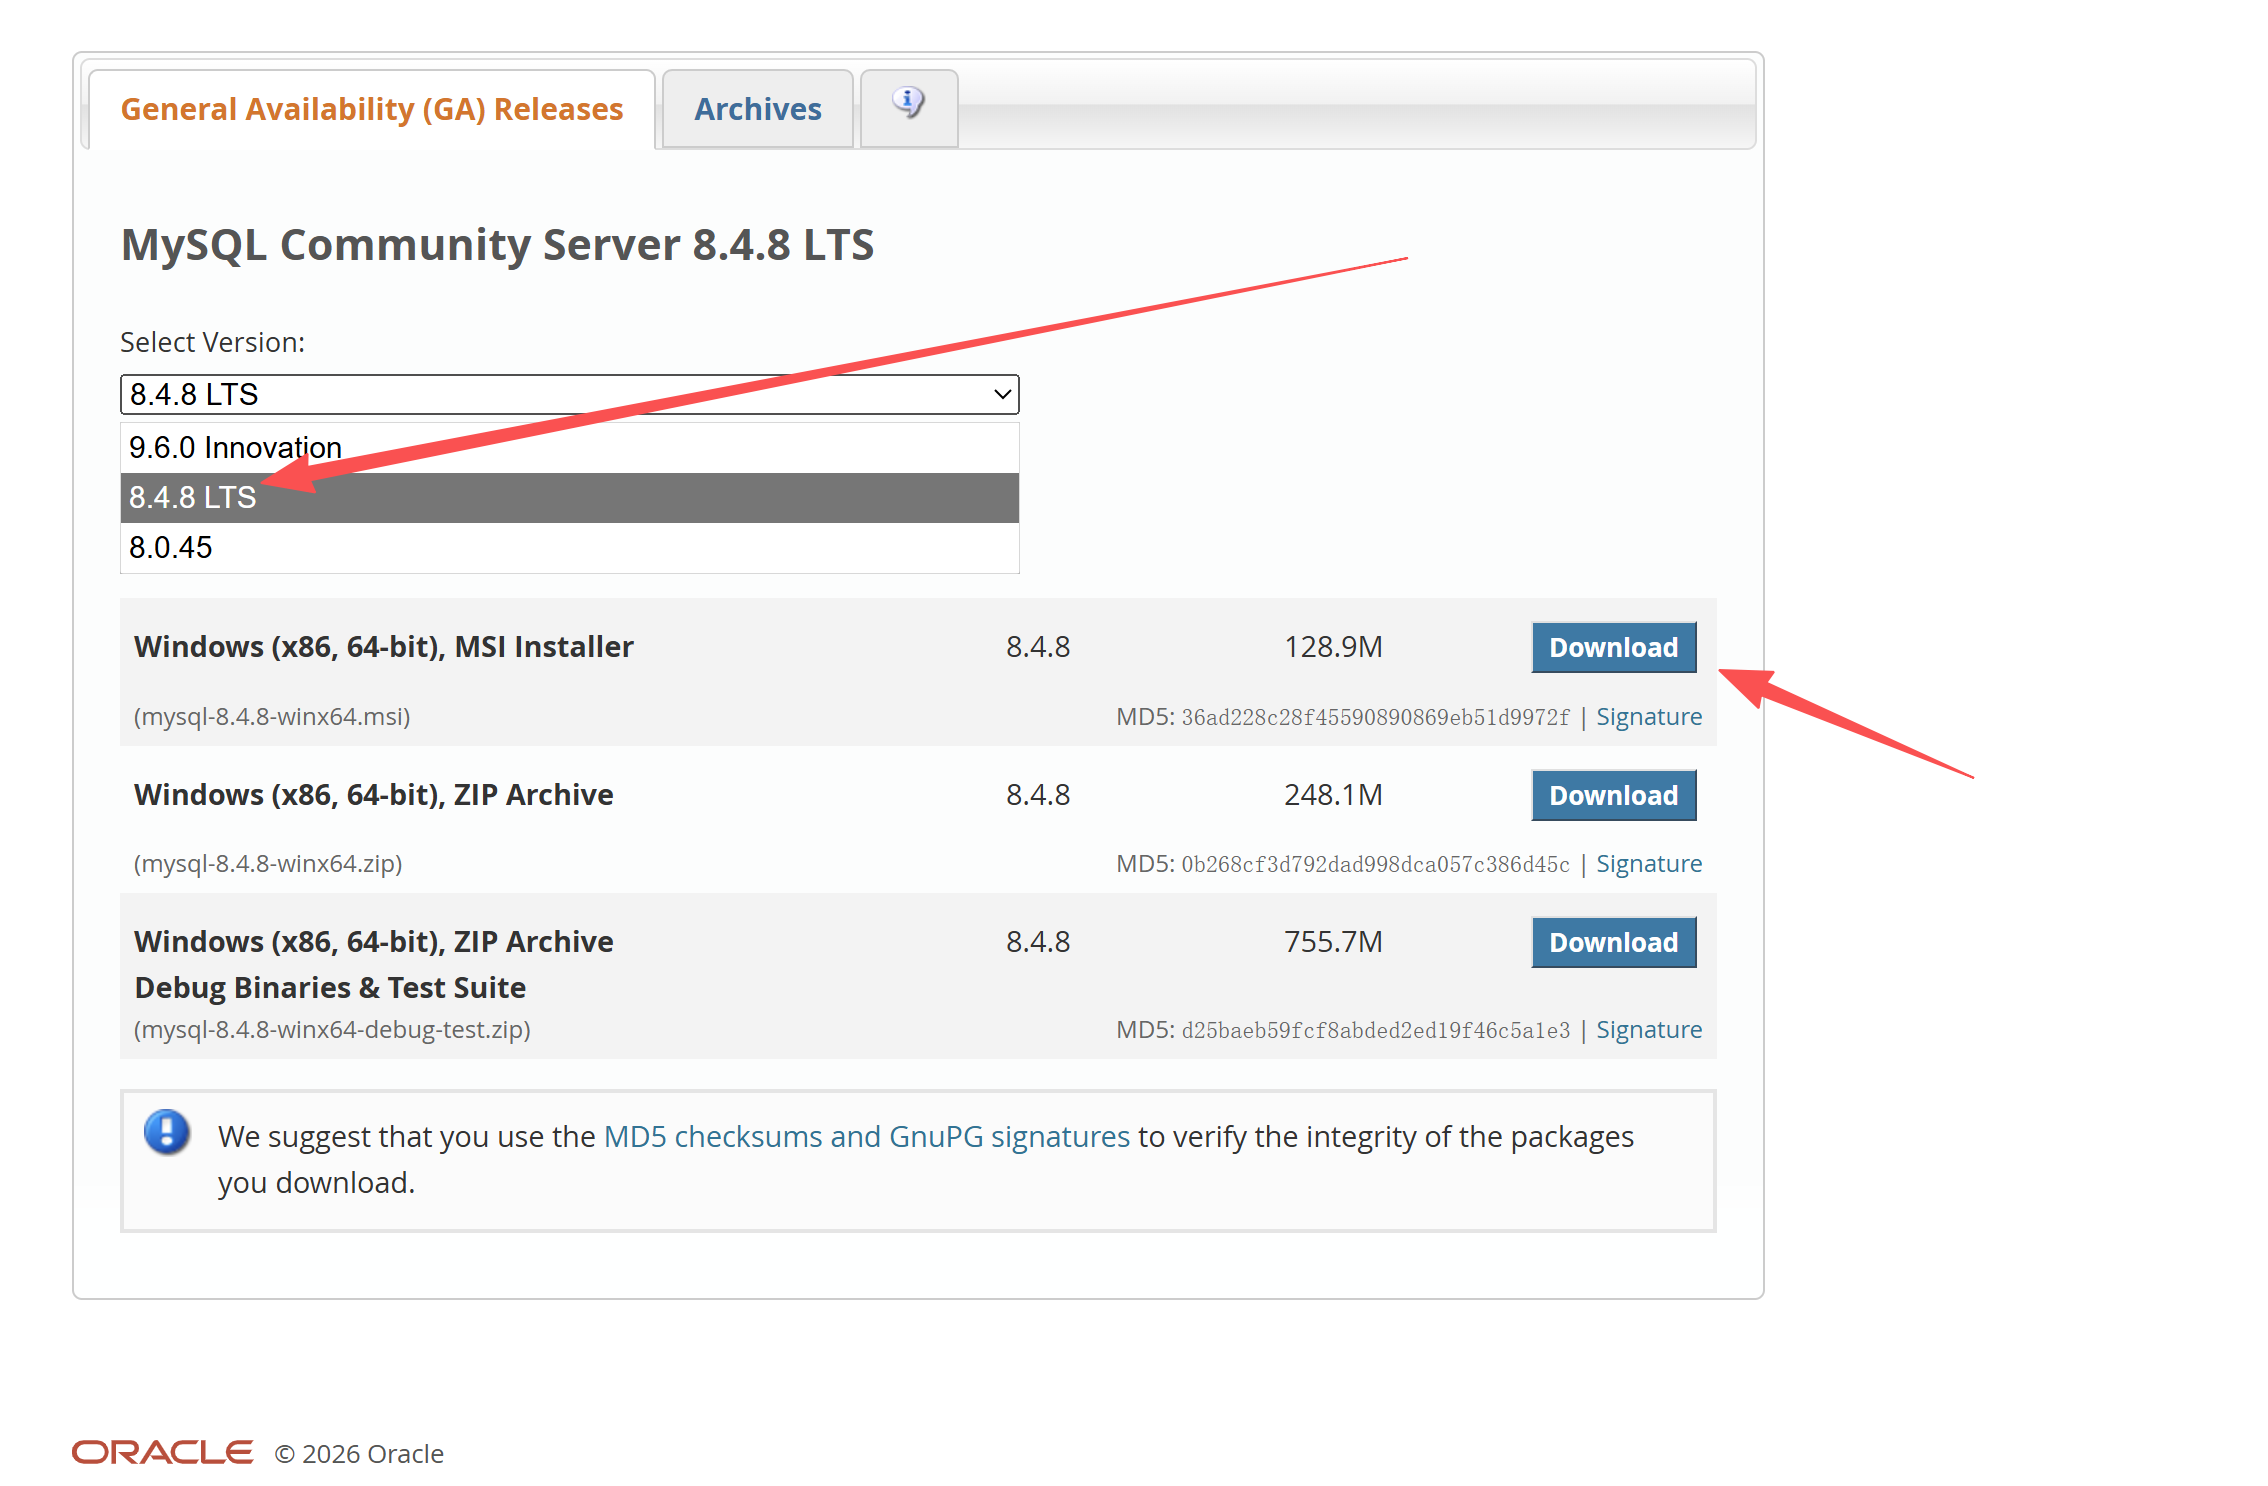Viewport: 2268px width, 1486px height.
Task: Open the Select Version dropdown arrow
Action: pos(1001,394)
